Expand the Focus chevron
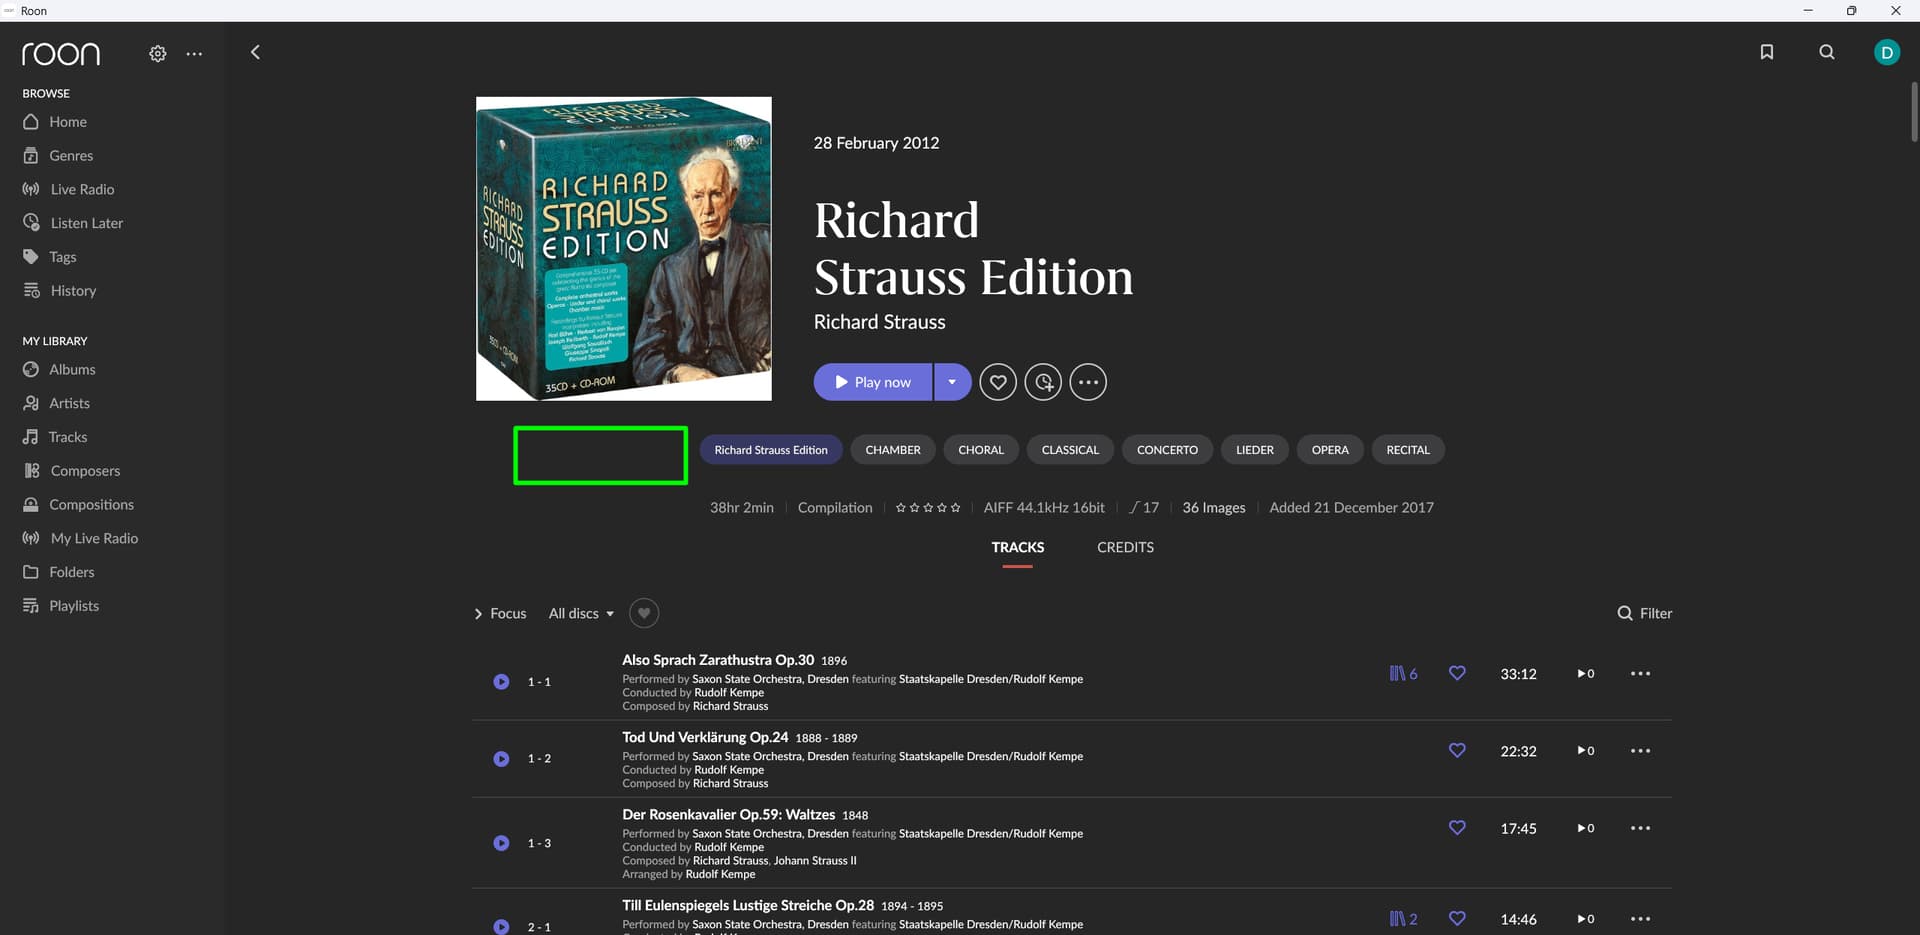This screenshot has height=935, width=1920. (479, 614)
